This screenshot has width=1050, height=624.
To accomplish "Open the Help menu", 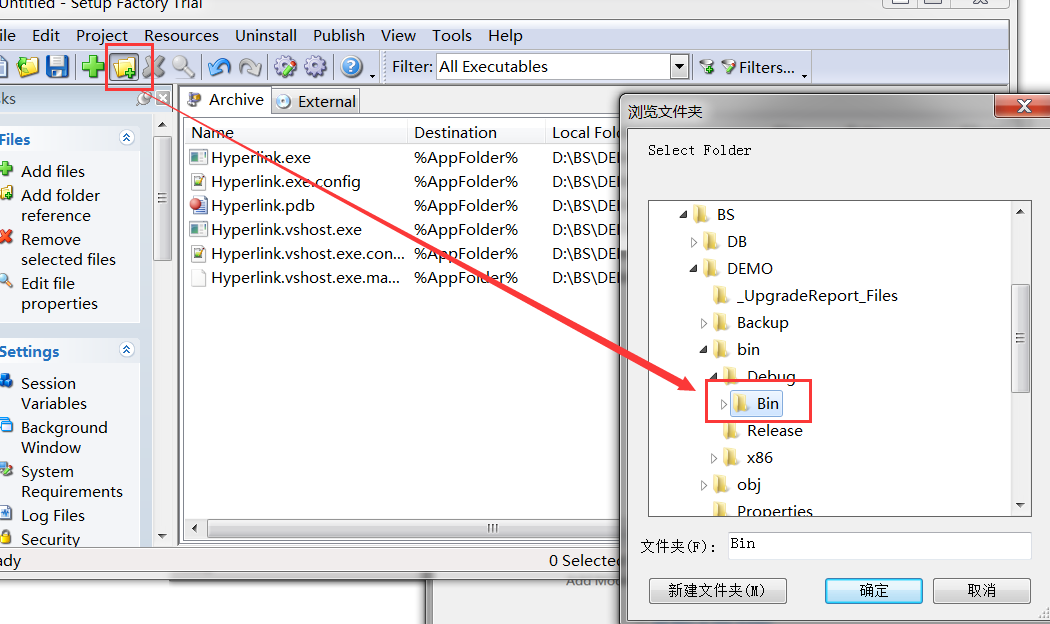I will click(x=505, y=35).
